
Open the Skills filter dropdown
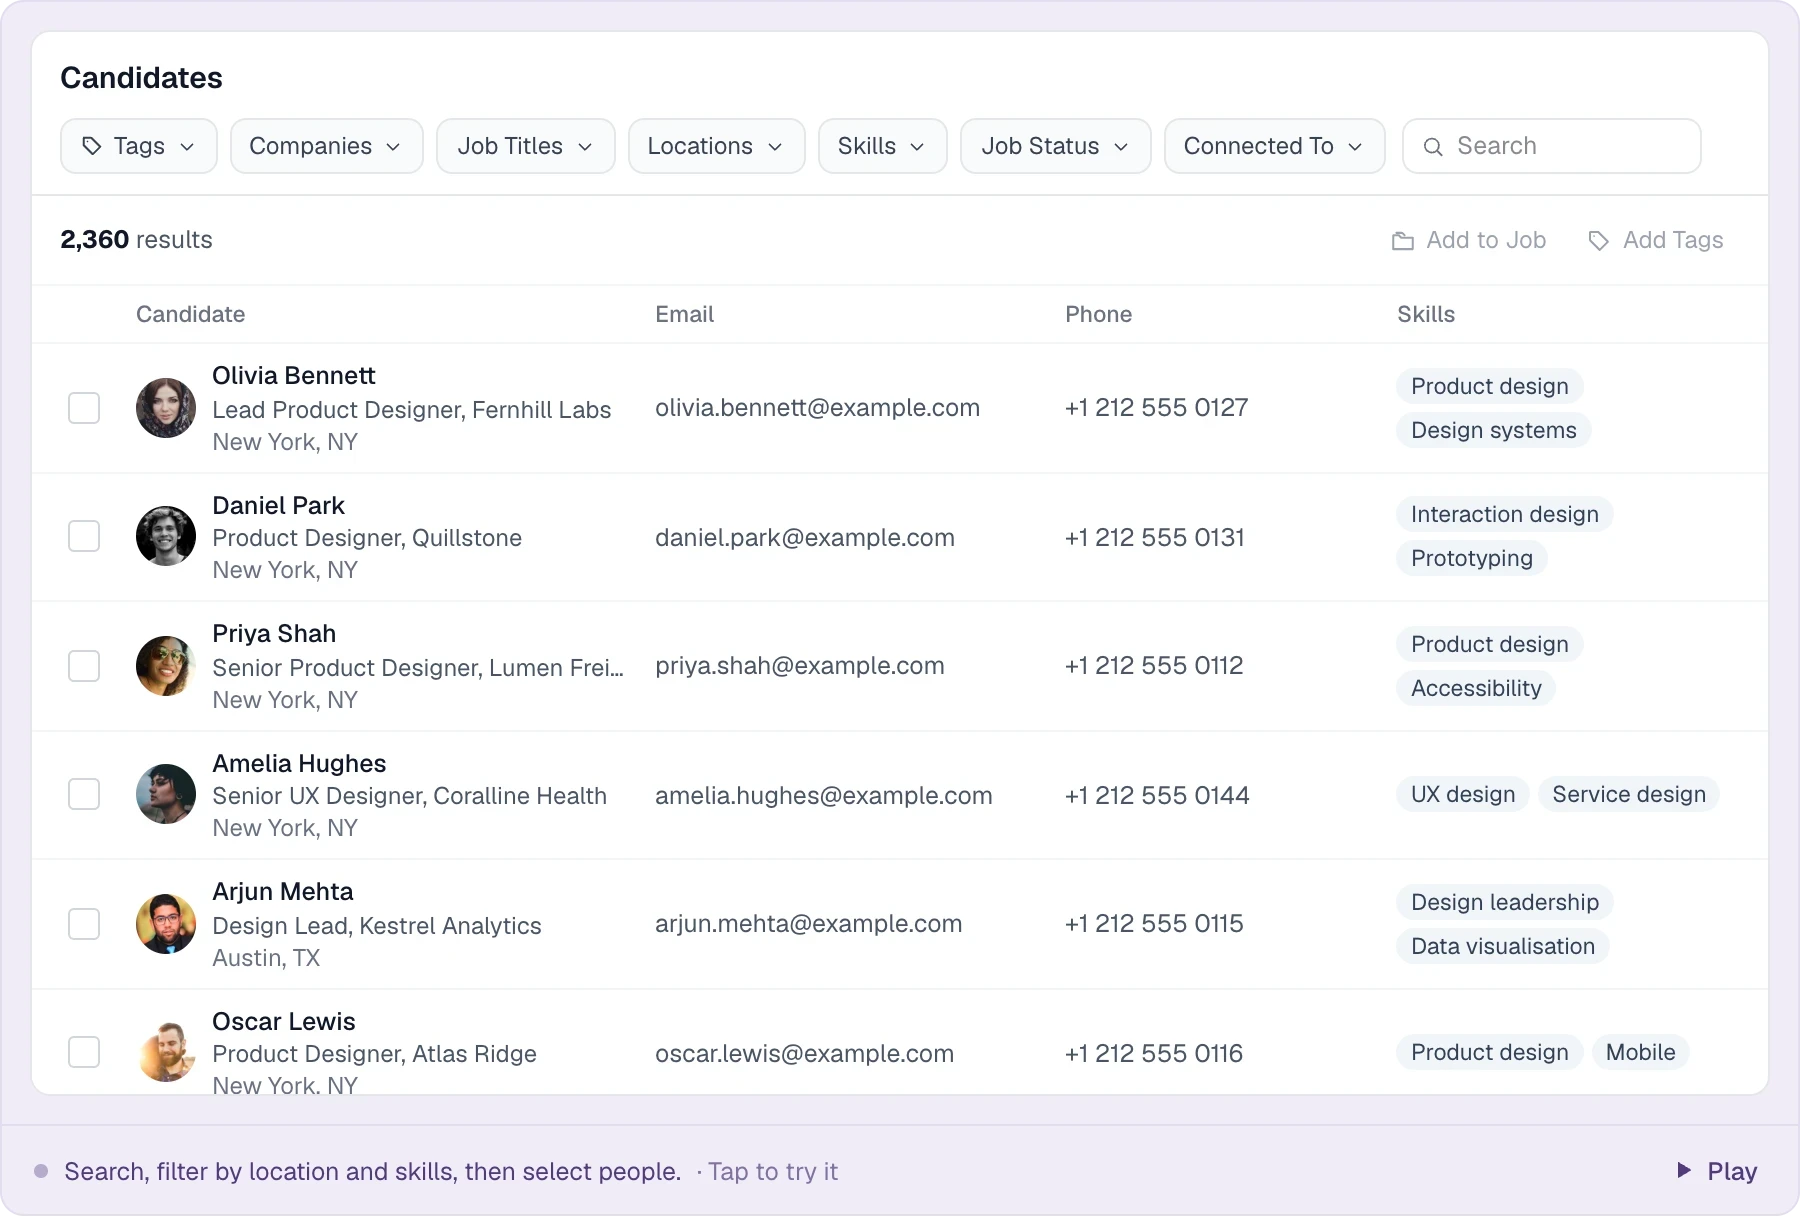tap(883, 146)
